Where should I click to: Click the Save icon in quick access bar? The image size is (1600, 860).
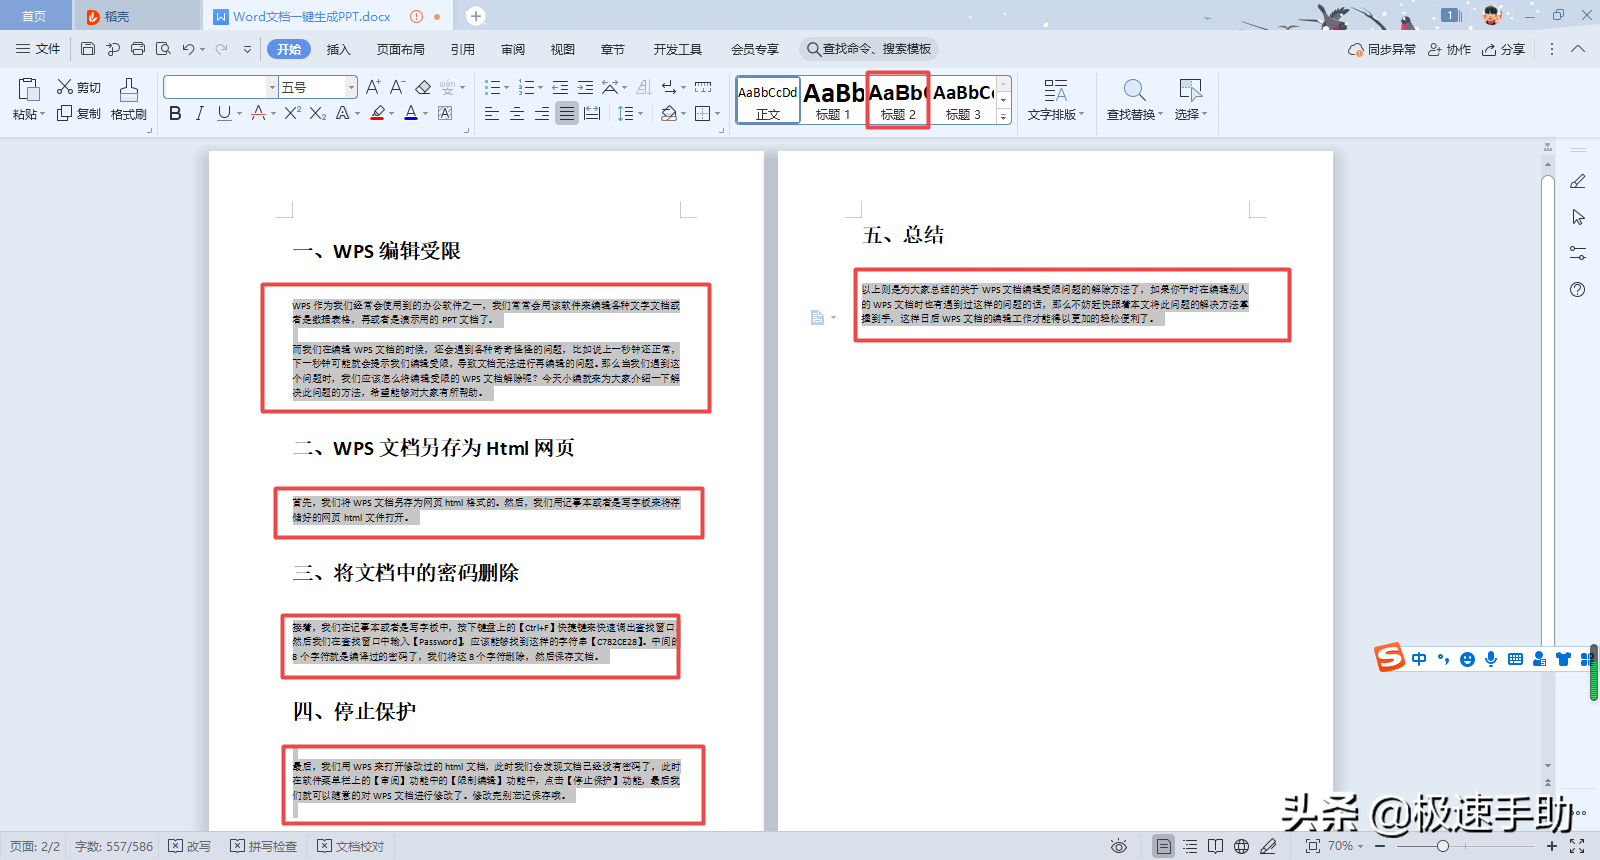tap(88, 49)
